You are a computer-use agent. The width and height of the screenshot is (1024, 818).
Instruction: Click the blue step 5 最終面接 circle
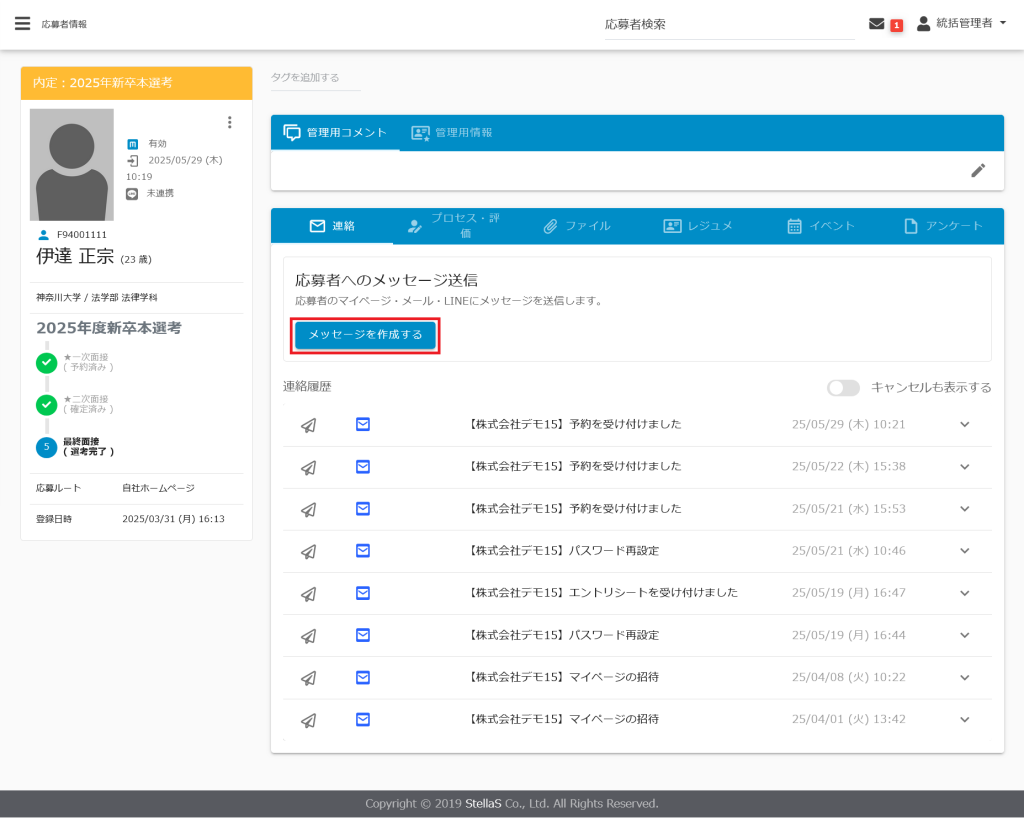[x=46, y=447]
